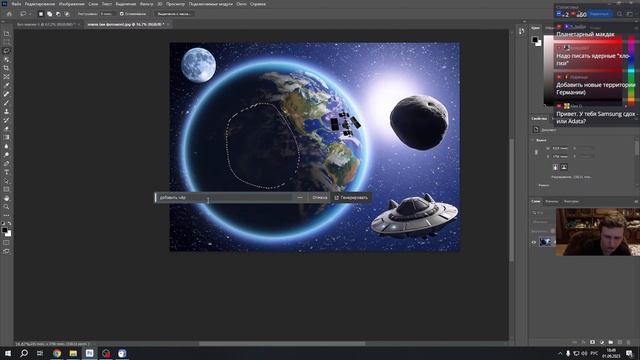The width and height of the screenshot is (640, 360).
Task: Select the Rectangular Marquee tool
Action: coord(7,42)
